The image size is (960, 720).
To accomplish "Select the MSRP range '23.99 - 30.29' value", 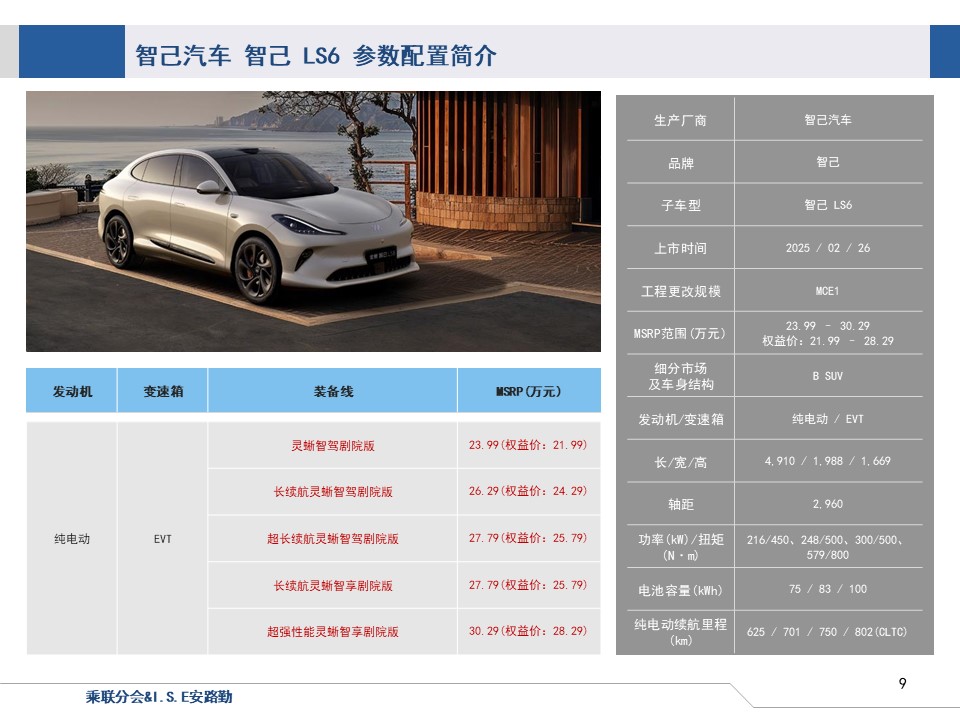I will coord(828,326).
